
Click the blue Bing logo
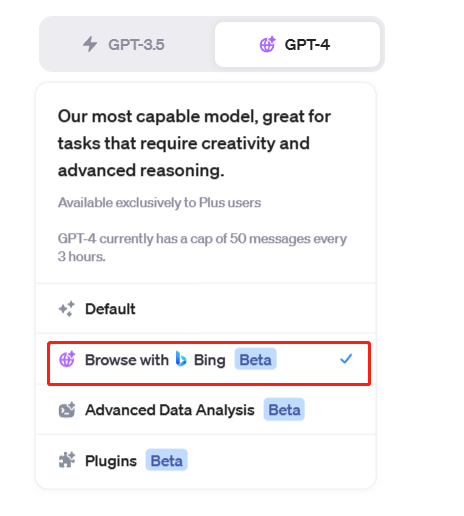point(181,359)
